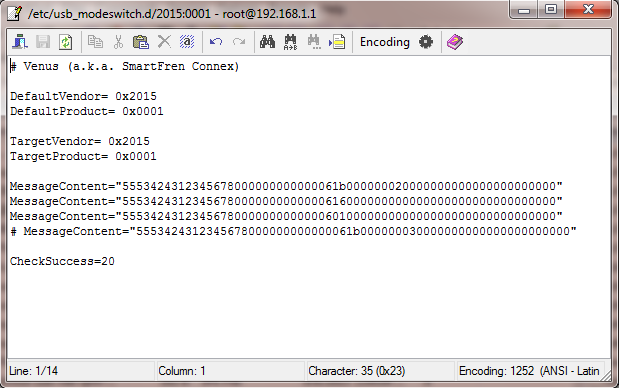Click the window resize grip corner
The height and width of the screenshot is (388, 619).
(x=606, y=377)
